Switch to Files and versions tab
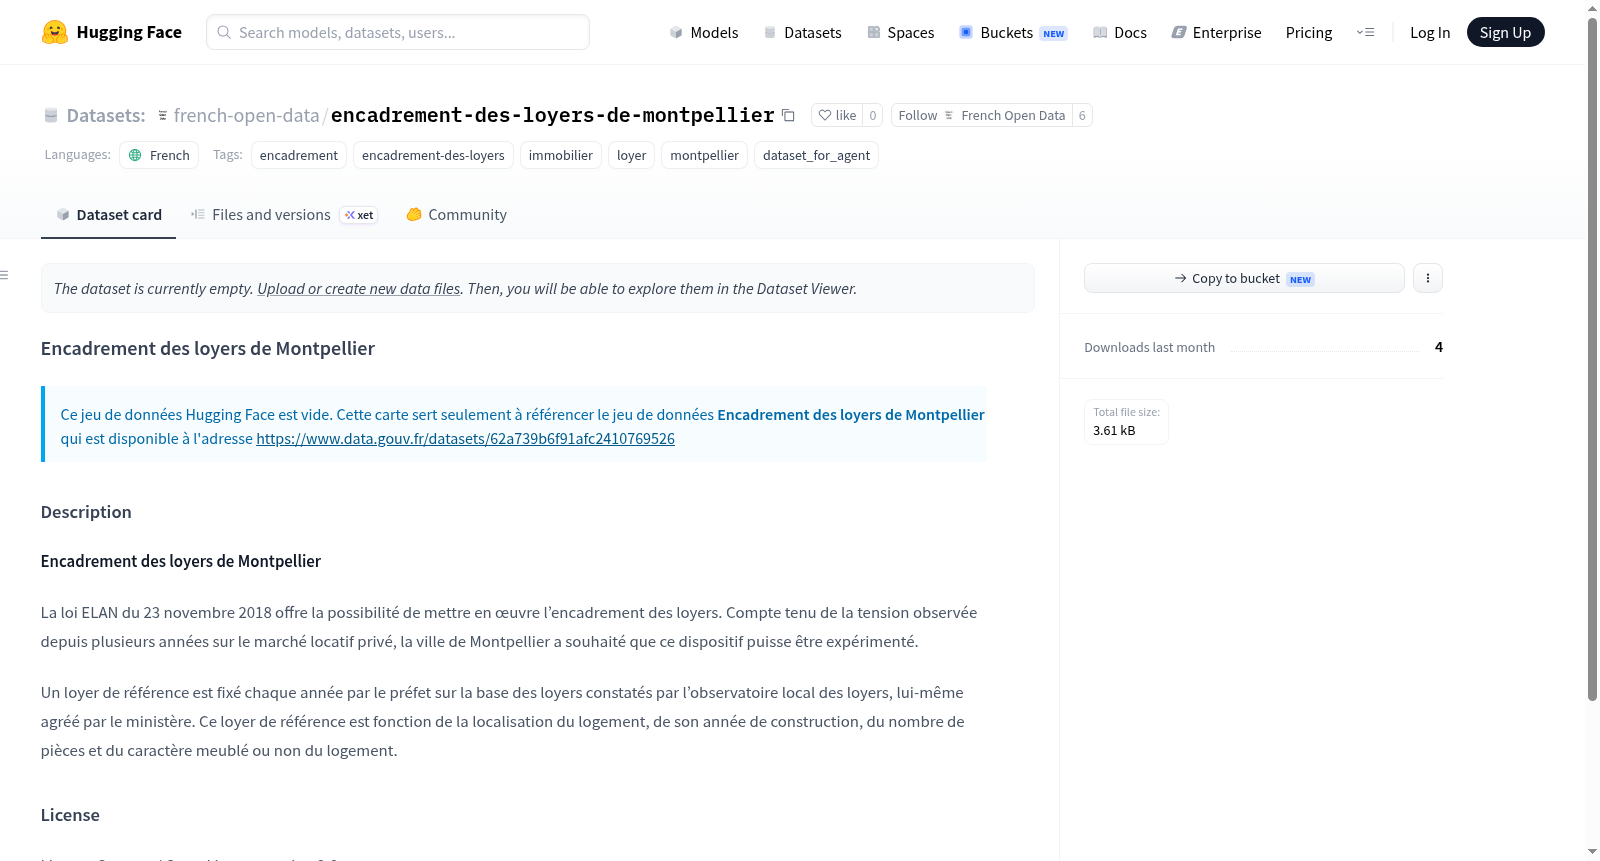The image size is (1600, 861). (284, 215)
